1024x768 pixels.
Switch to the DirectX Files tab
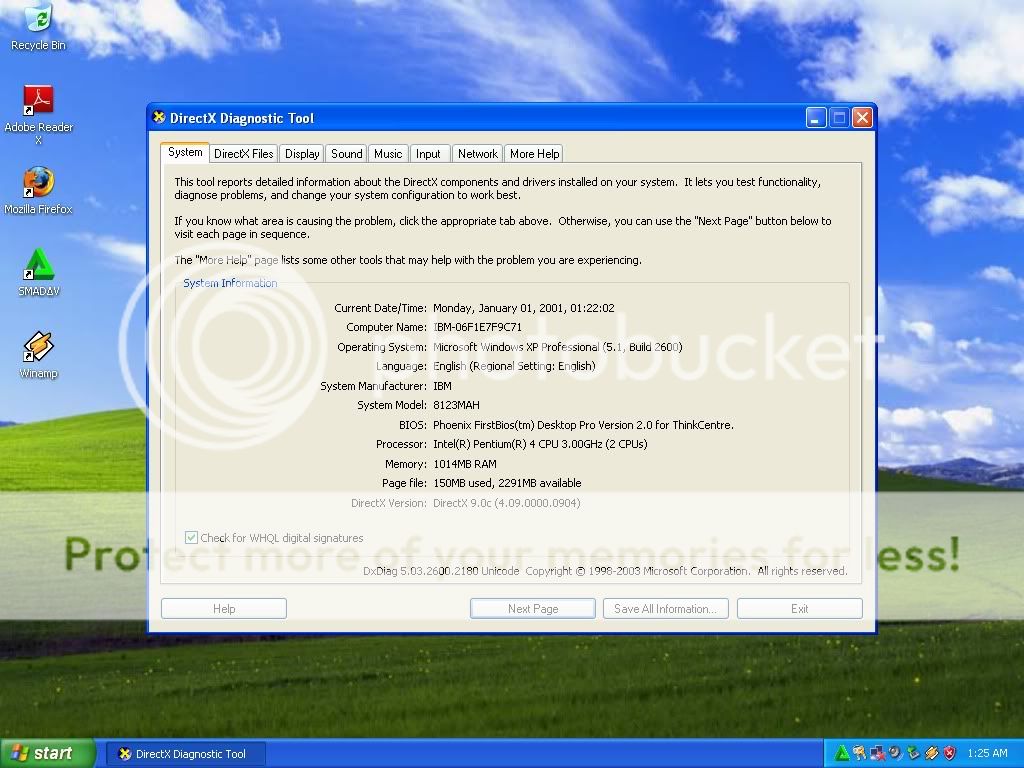point(244,154)
